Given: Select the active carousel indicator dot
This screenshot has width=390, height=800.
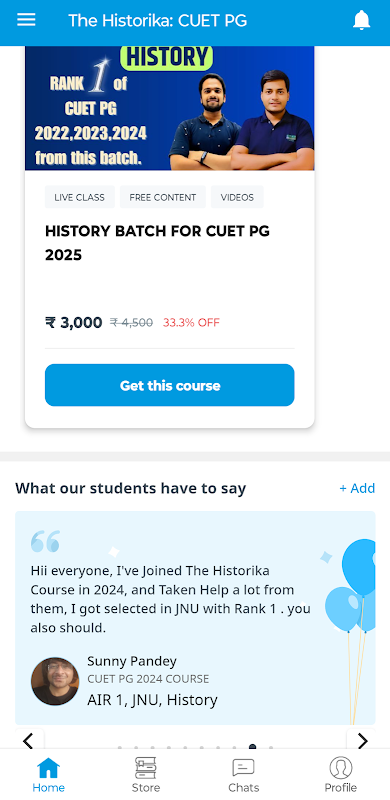Looking at the screenshot, I should 252,747.
